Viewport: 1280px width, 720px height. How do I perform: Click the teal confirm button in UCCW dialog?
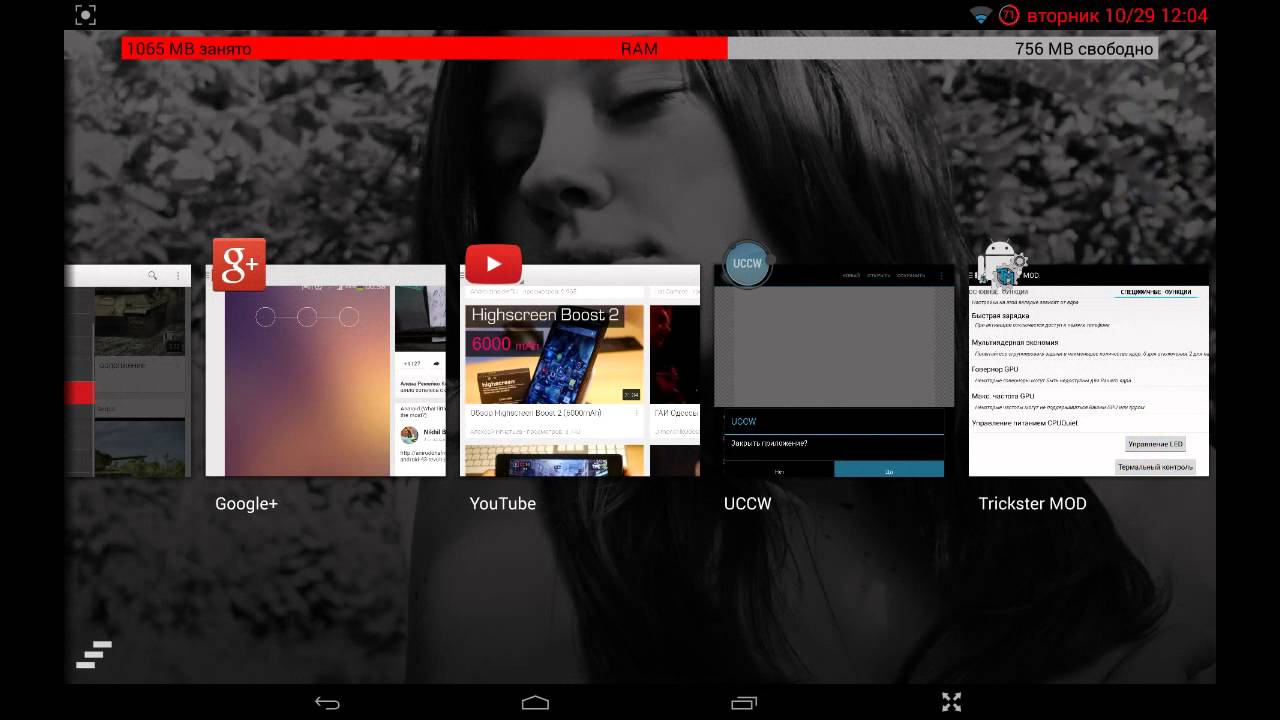tap(889, 469)
